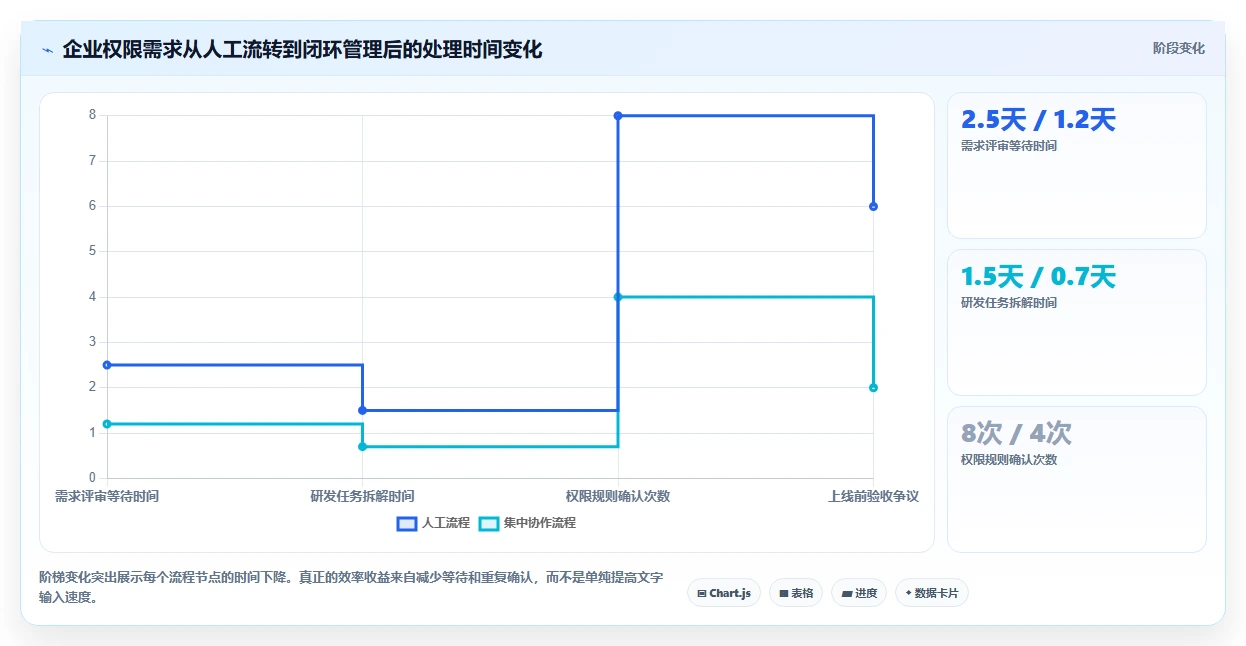The image size is (1246, 646).
Task: Open the 8次 / 4次 stat card
Action: click(1077, 479)
